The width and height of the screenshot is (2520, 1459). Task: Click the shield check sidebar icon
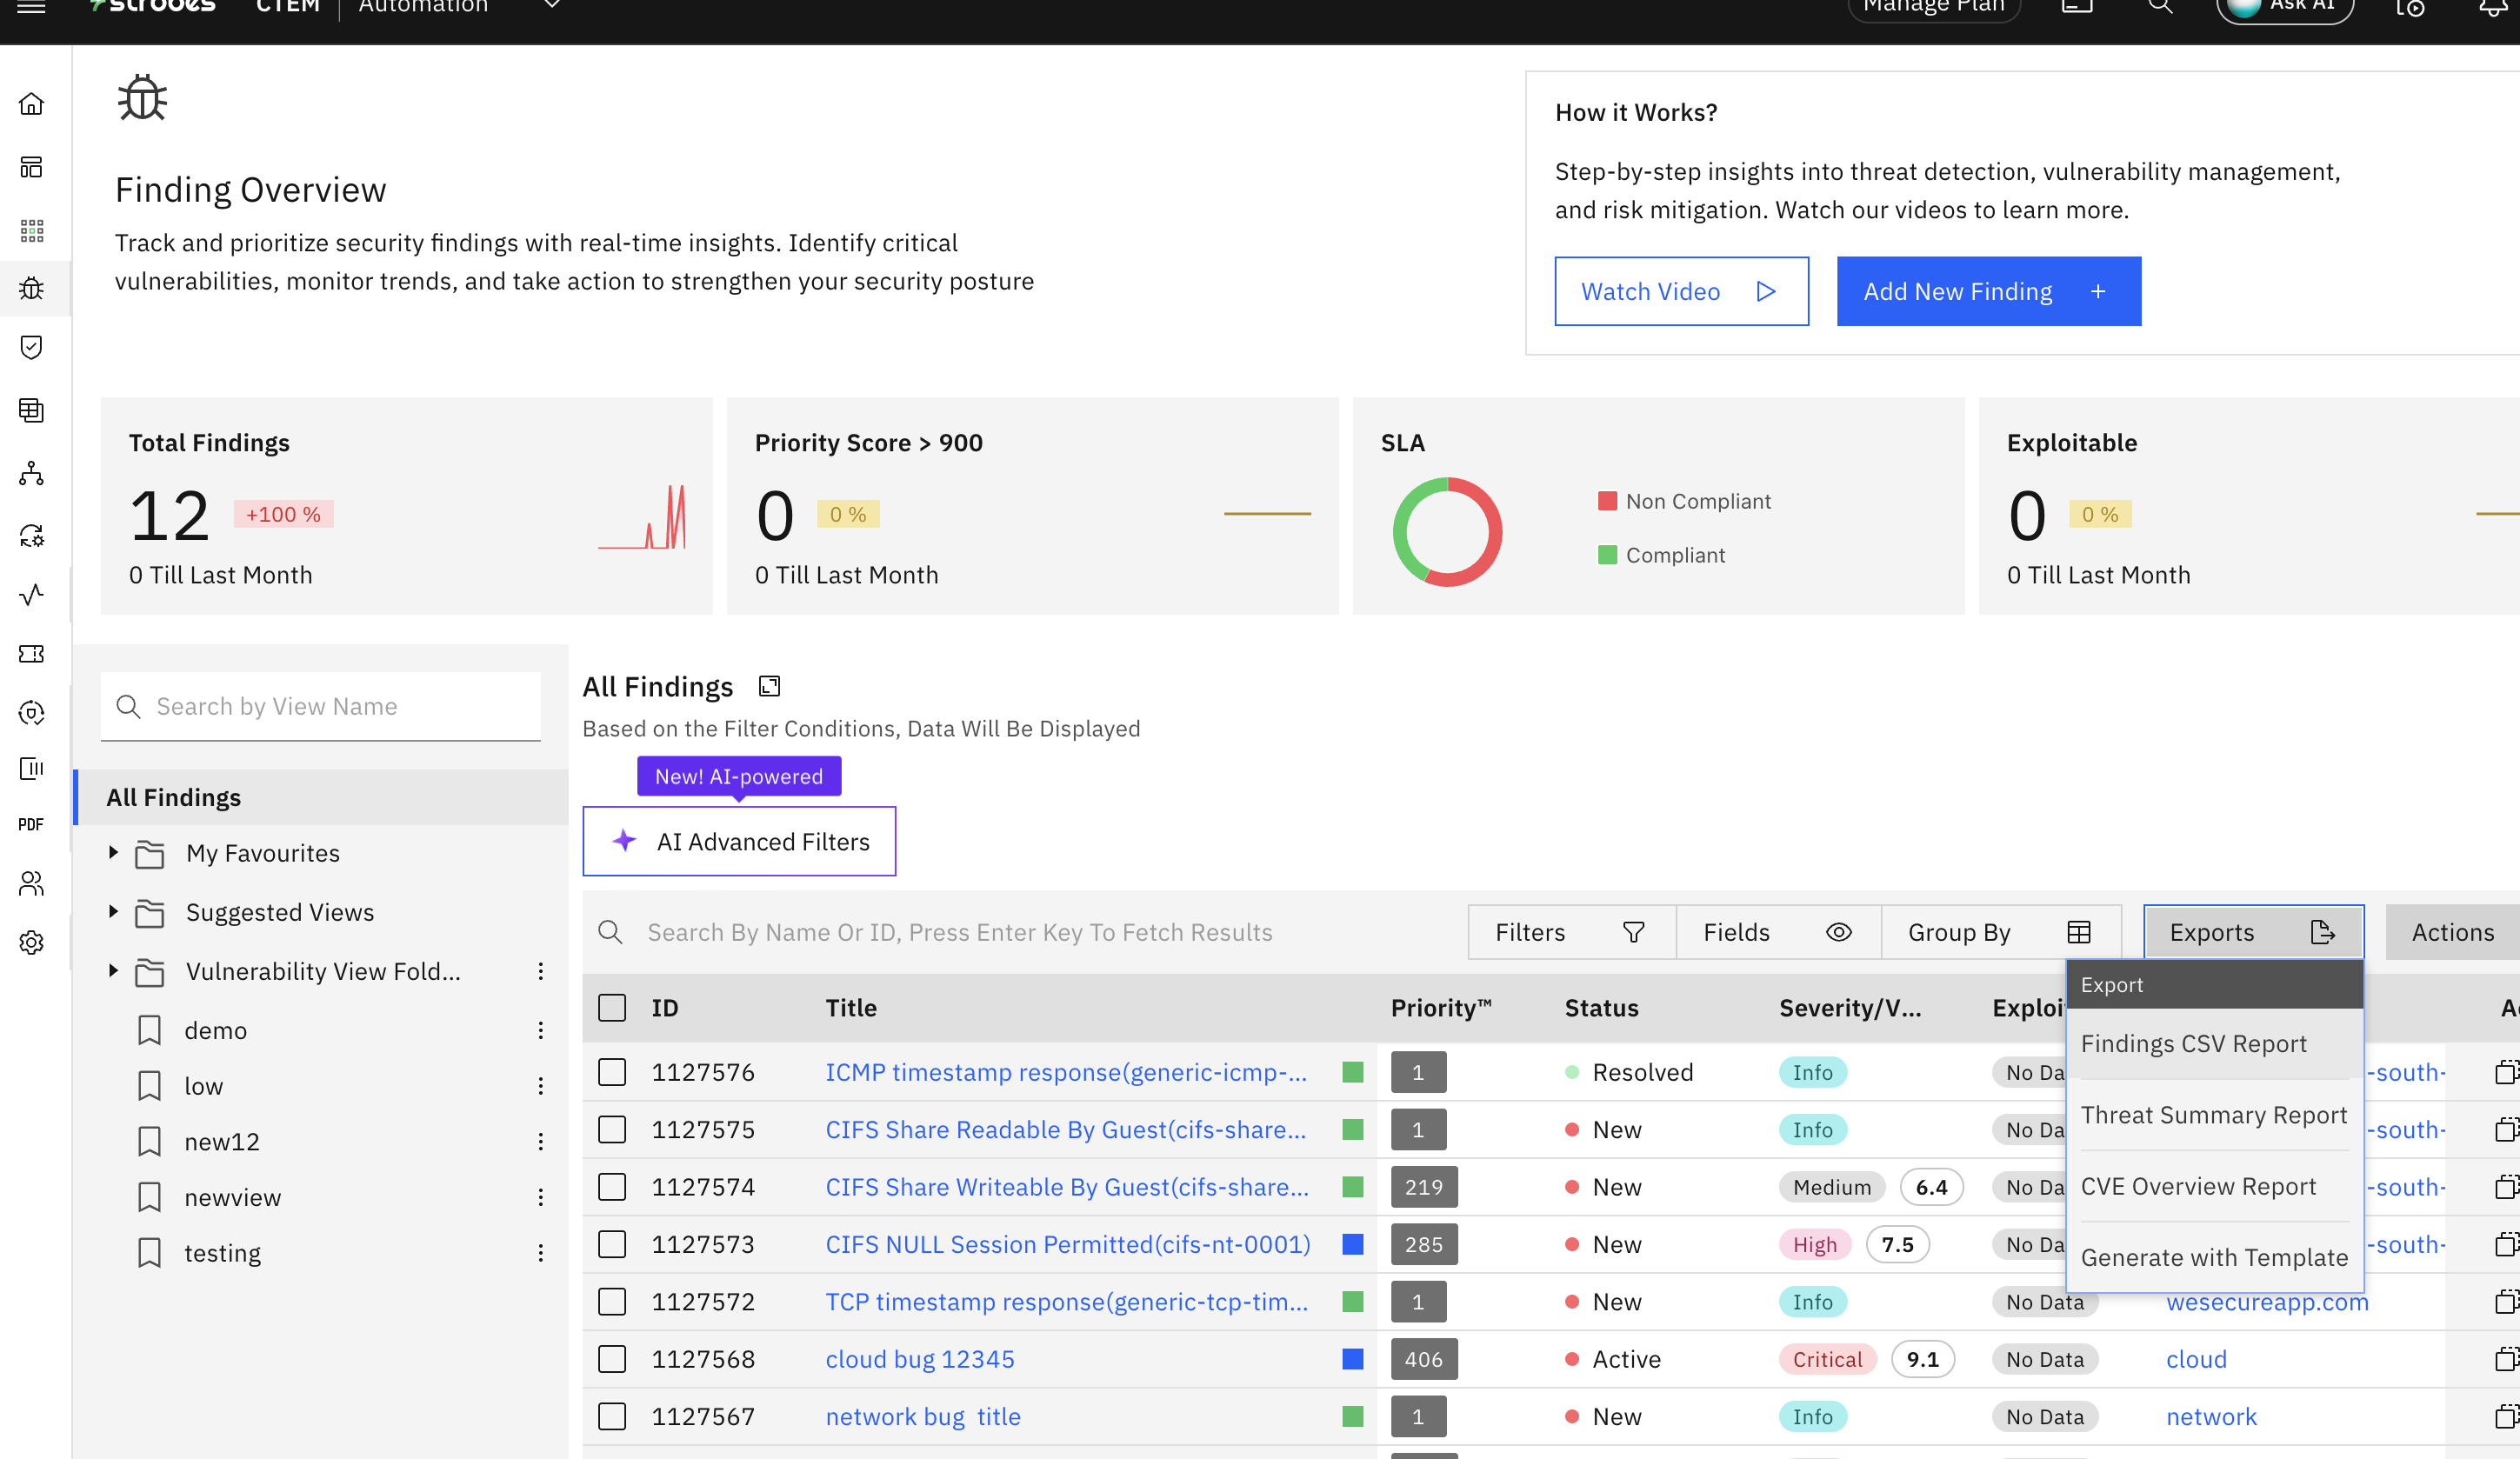(31, 347)
